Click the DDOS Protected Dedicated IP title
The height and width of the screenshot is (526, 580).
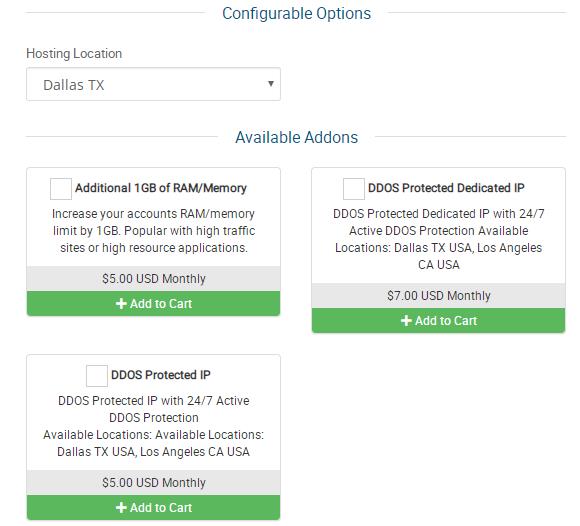[x=446, y=188]
